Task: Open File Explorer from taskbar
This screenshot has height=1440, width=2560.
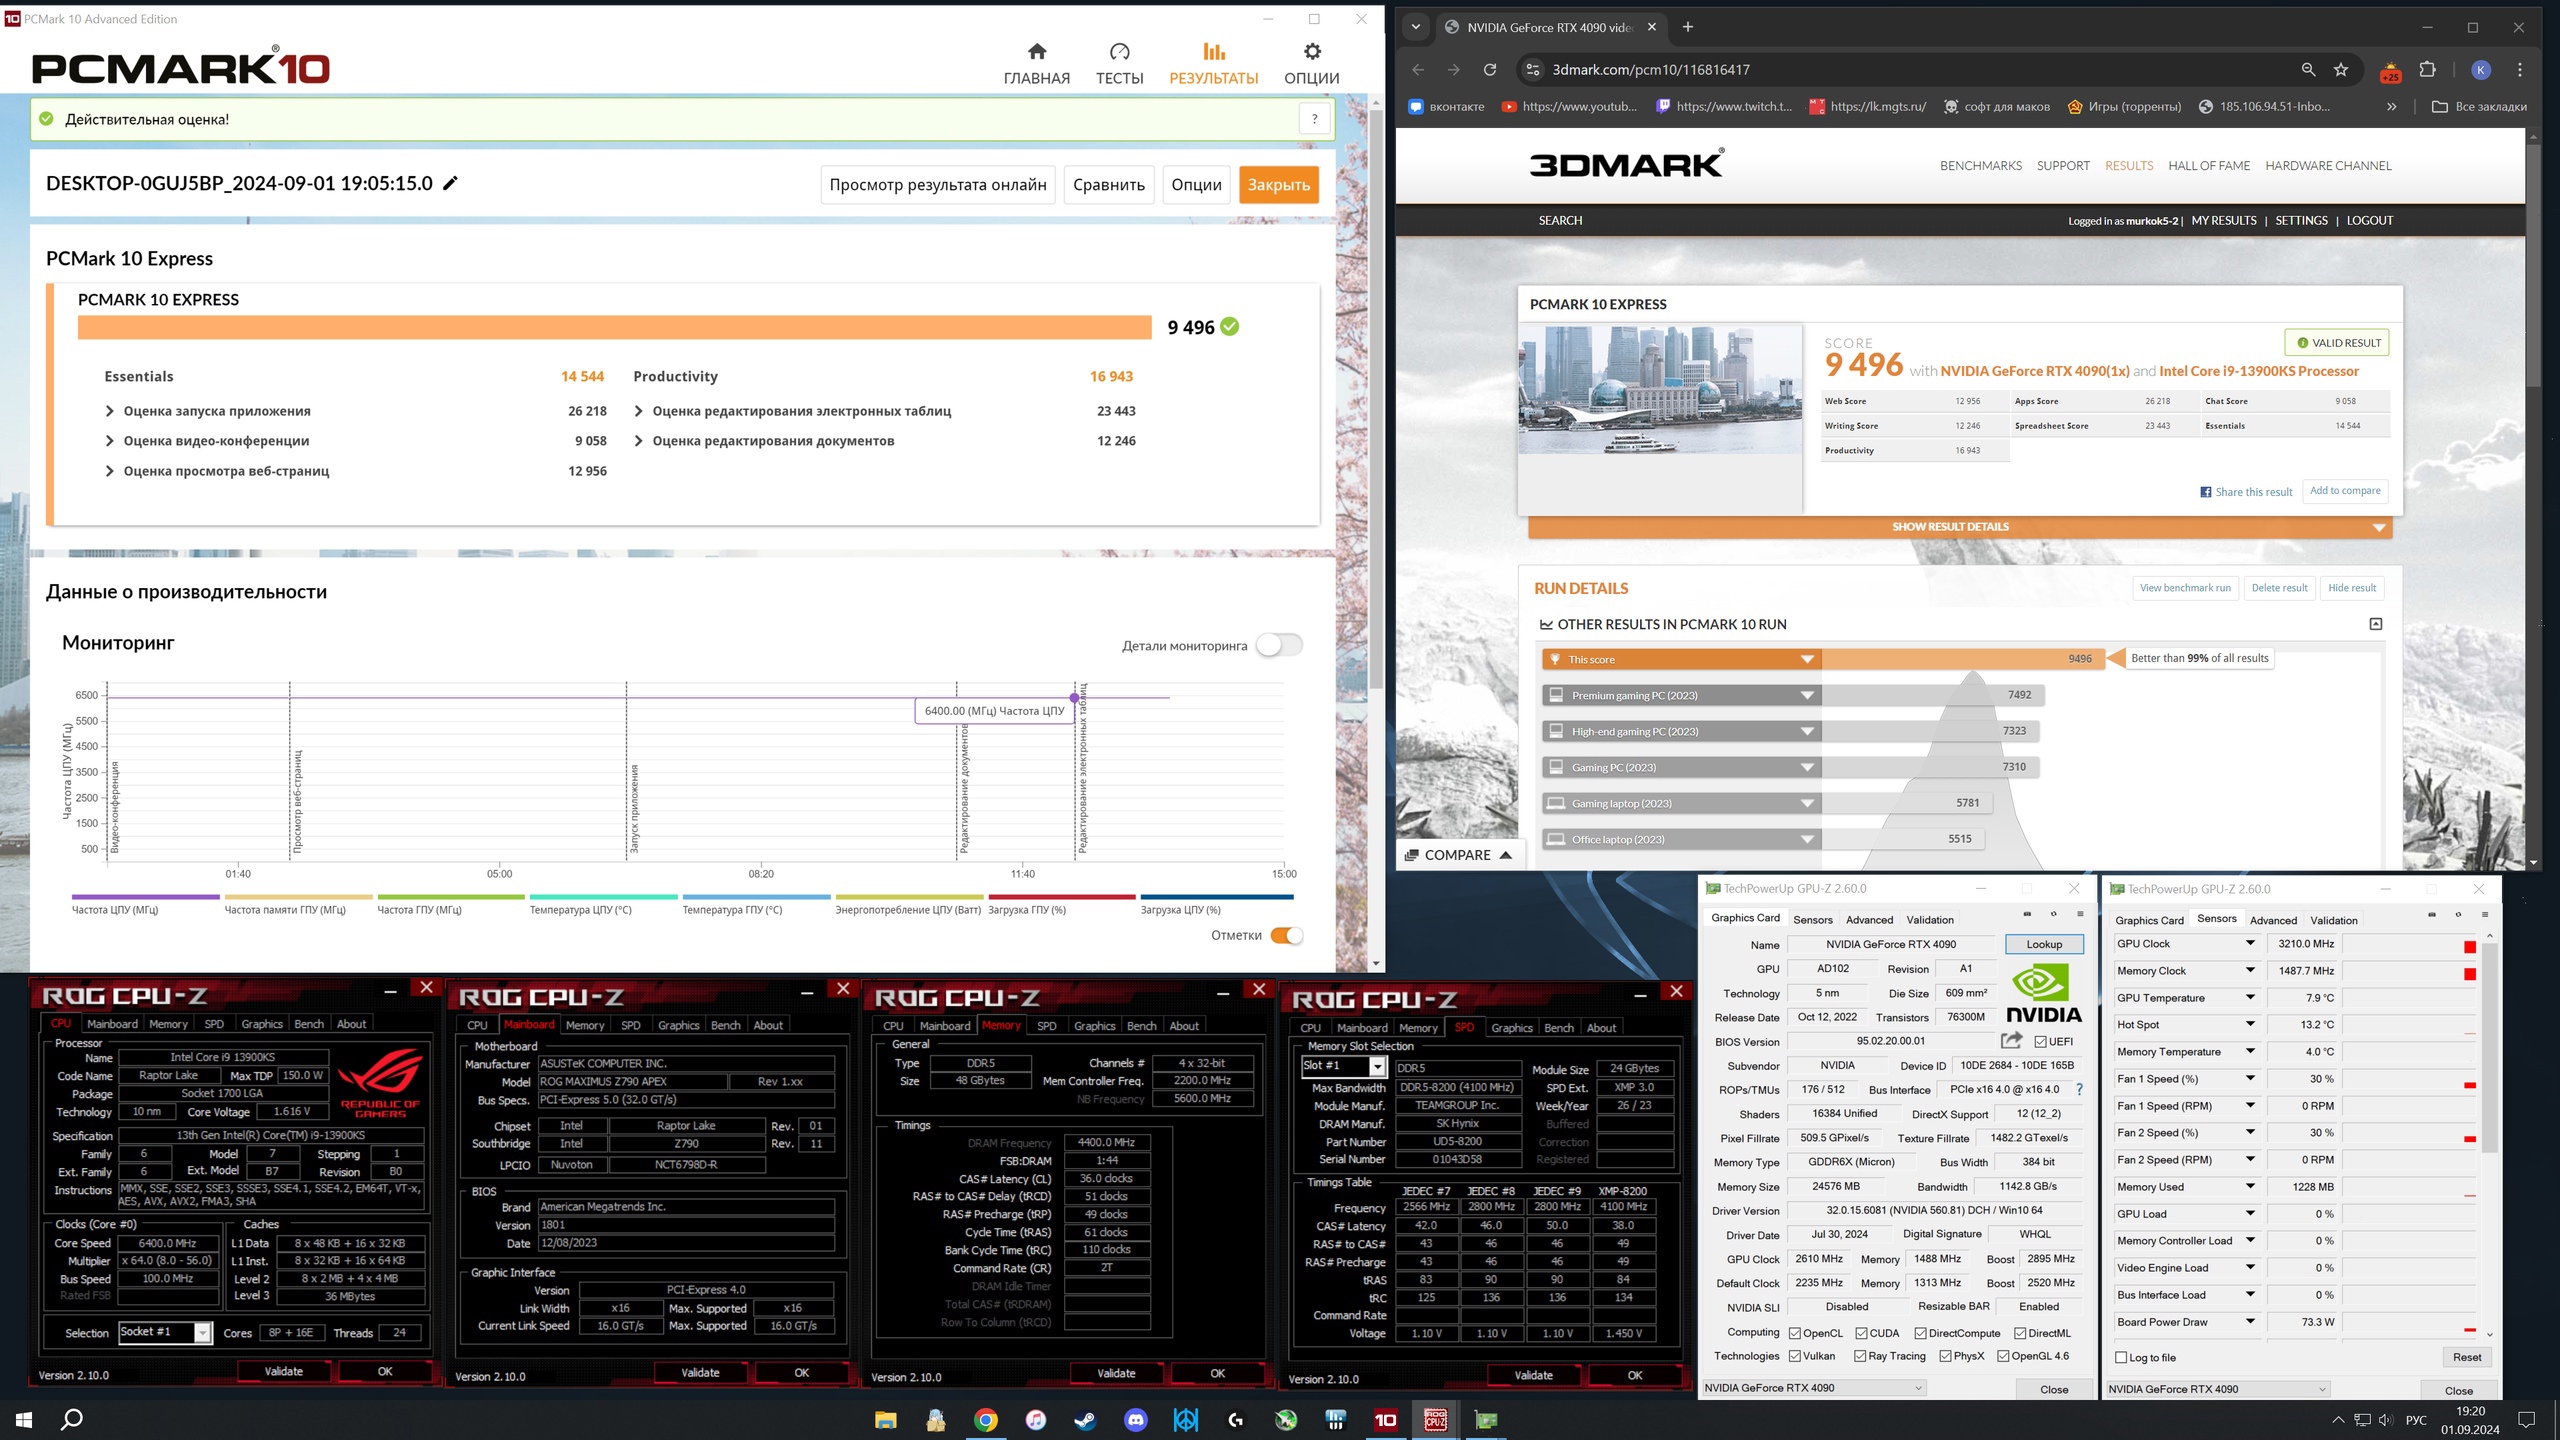Action: (x=886, y=1420)
